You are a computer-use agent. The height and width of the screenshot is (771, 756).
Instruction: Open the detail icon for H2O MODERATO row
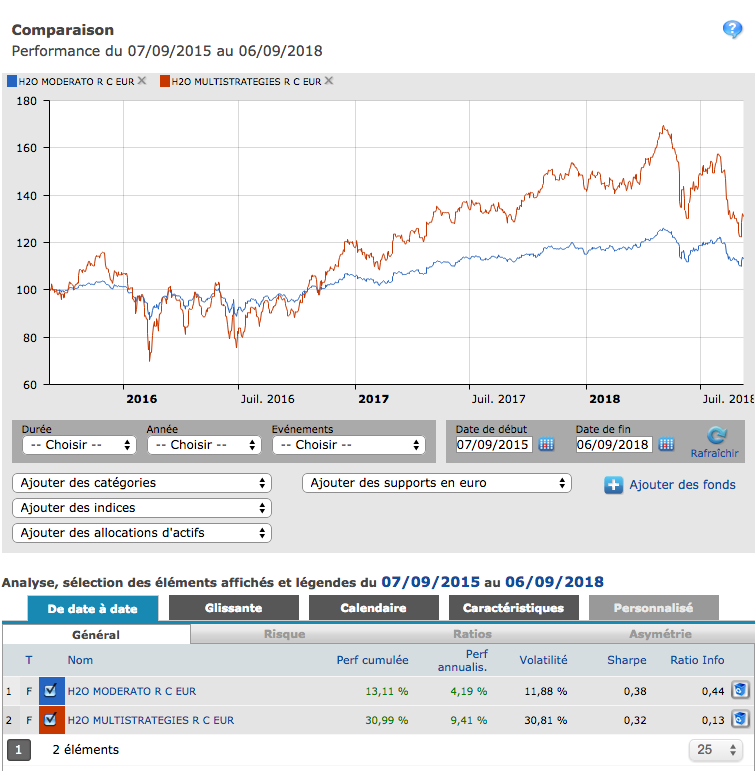[x=740, y=690]
